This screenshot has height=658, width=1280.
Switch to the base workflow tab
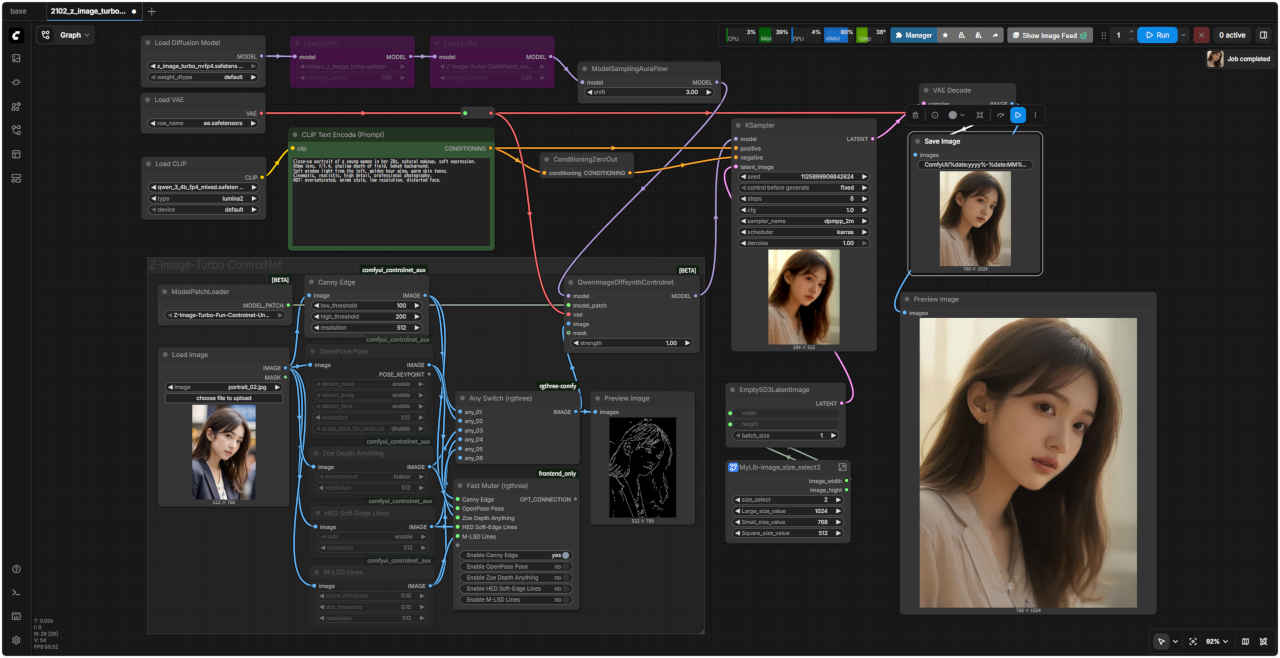(19, 11)
